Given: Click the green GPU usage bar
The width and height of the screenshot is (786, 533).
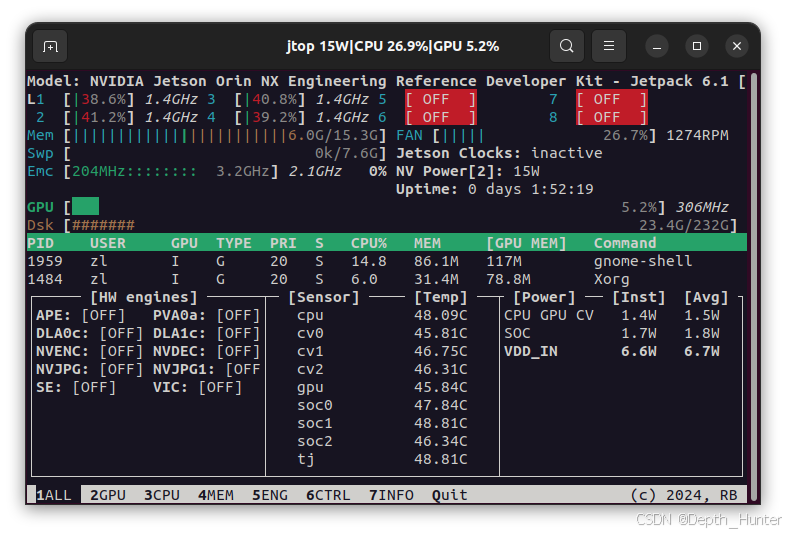Looking at the screenshot, I should pos(85,207).
